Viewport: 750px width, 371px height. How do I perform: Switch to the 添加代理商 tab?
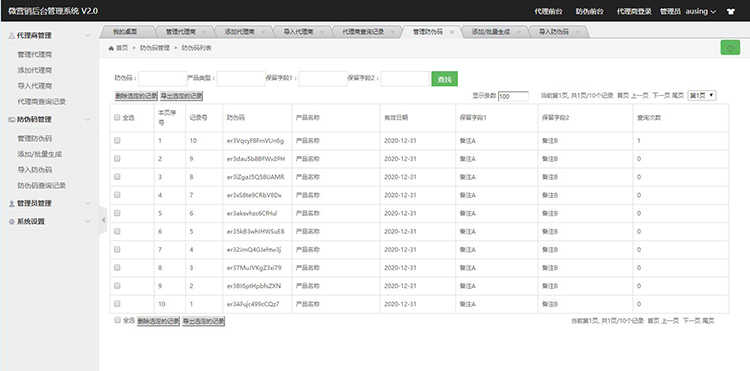[240, 32]
